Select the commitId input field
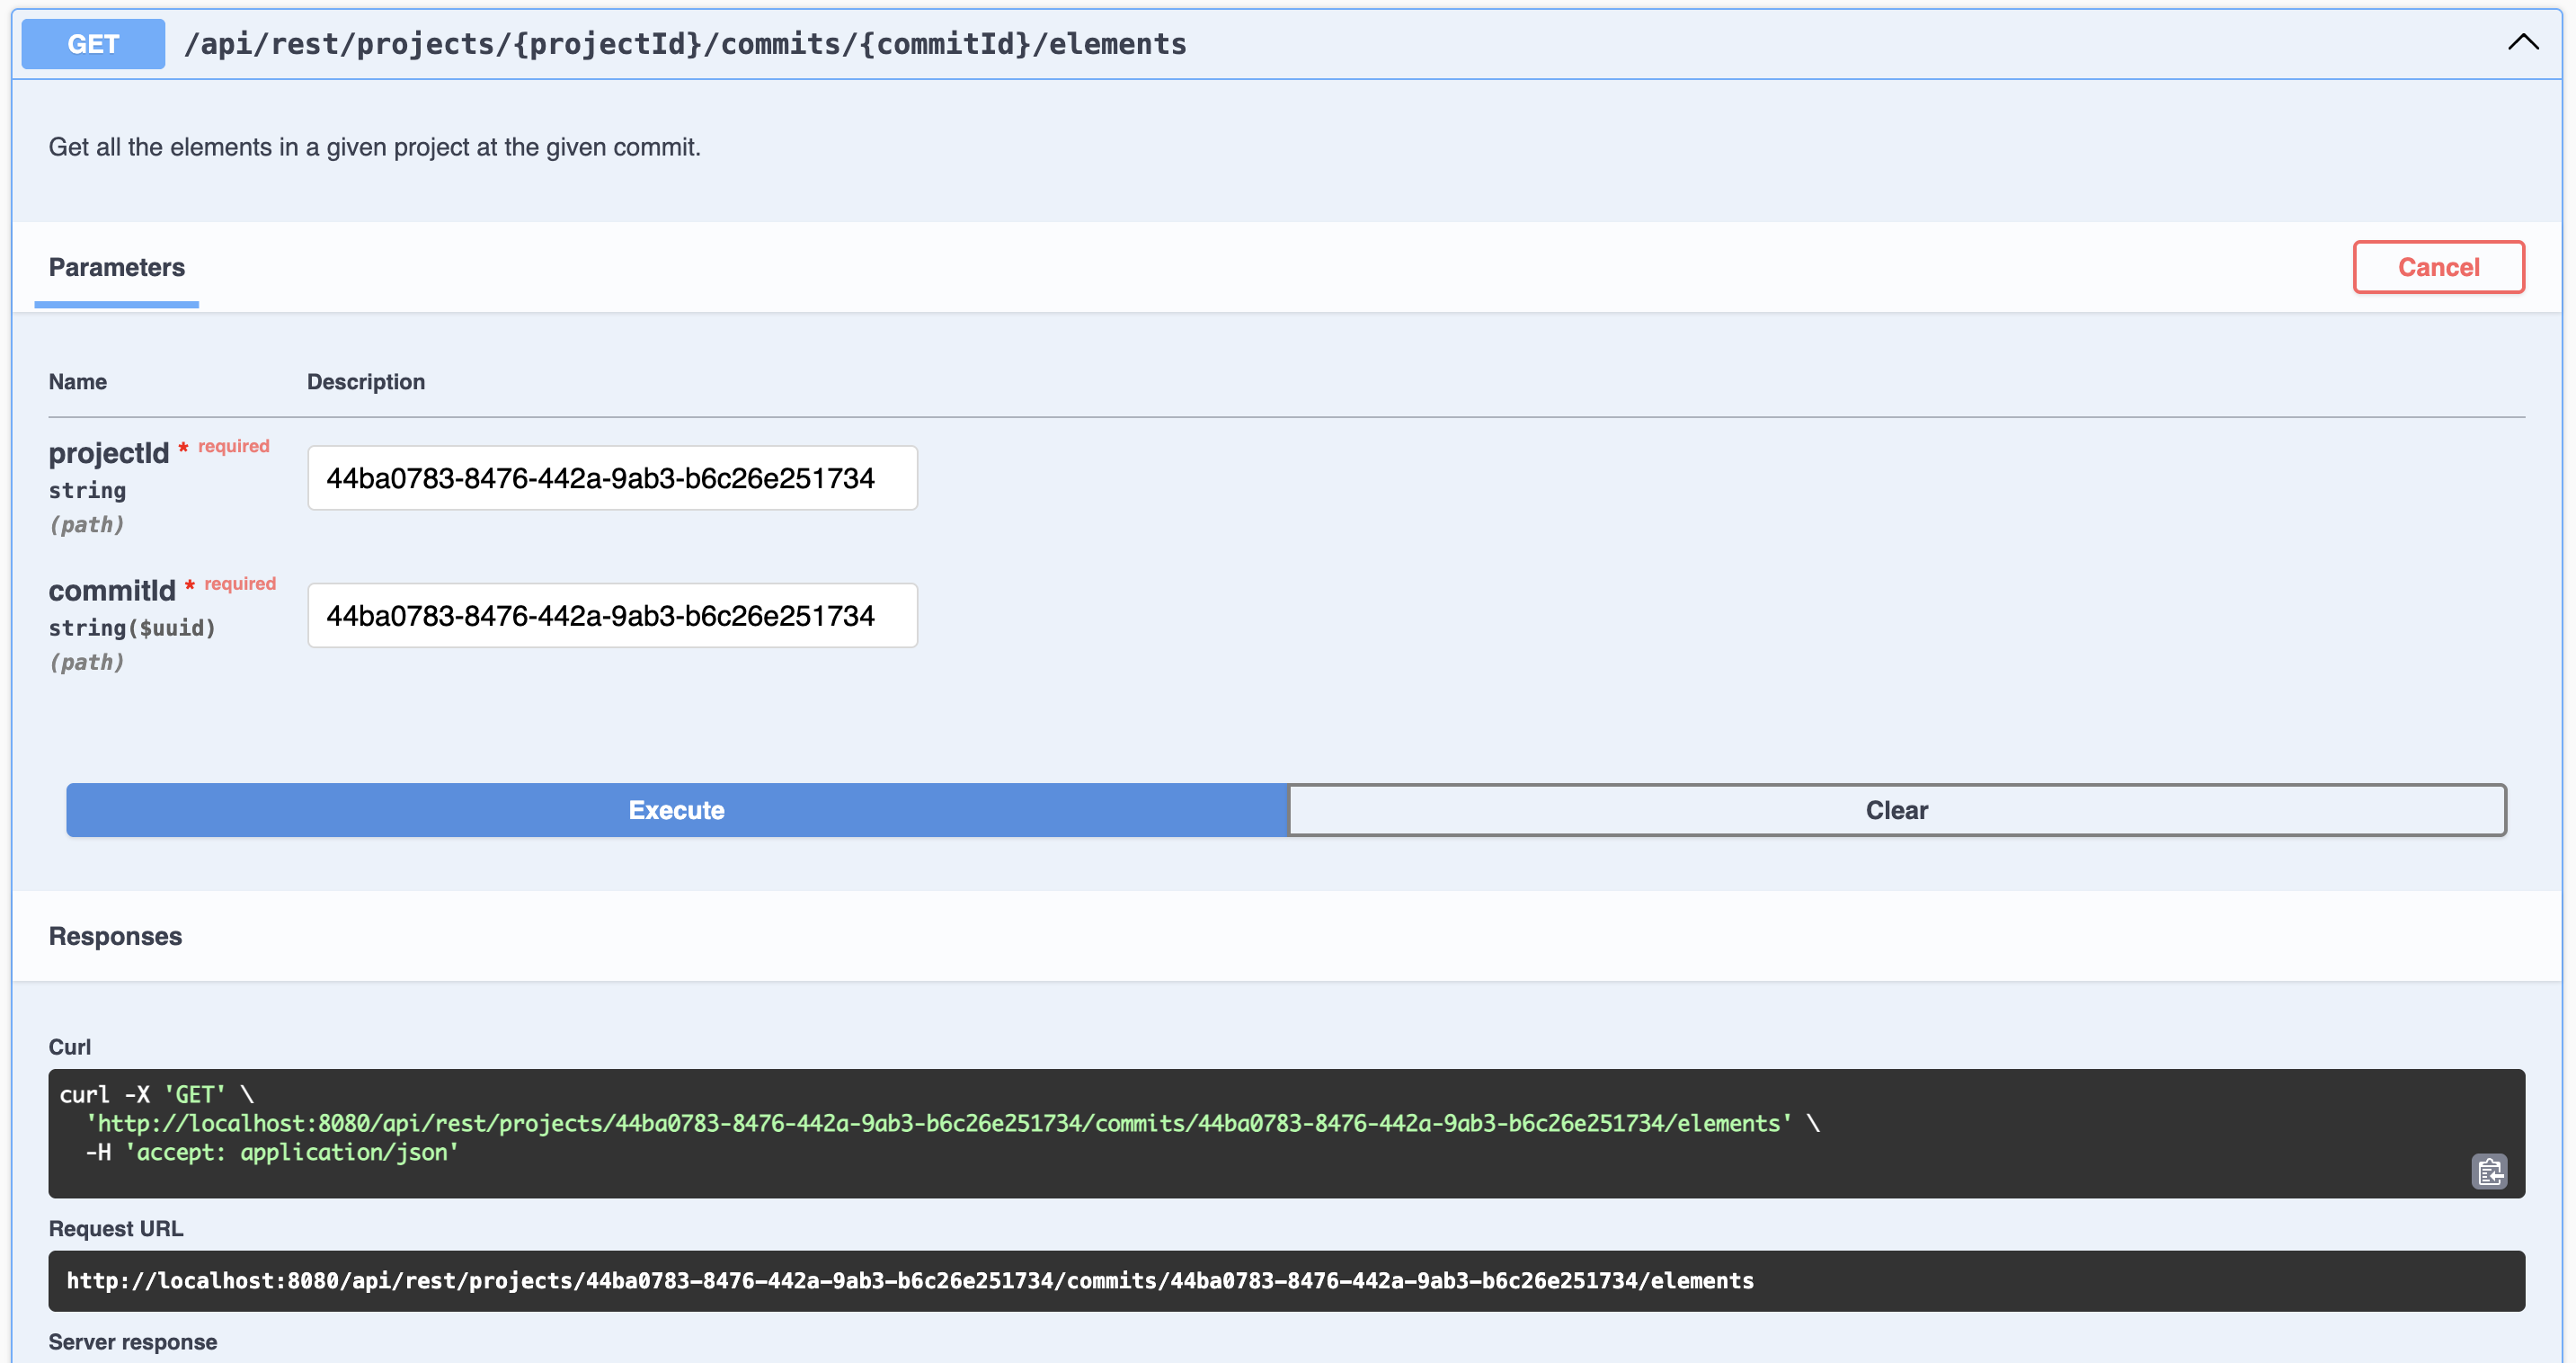This screenshot has width=2576, height=1363. [612, 615]
